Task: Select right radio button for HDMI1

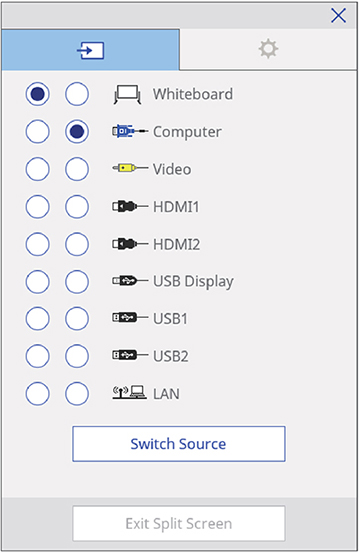Action: [77, 207]
